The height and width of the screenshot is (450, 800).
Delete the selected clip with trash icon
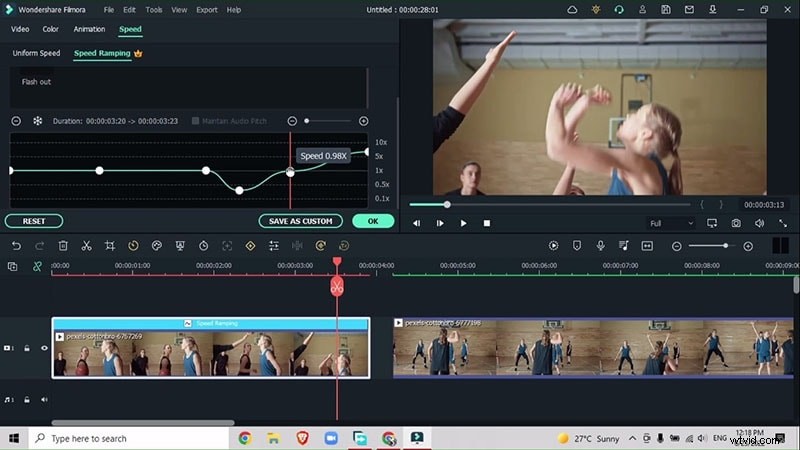[x=63, y=246]
